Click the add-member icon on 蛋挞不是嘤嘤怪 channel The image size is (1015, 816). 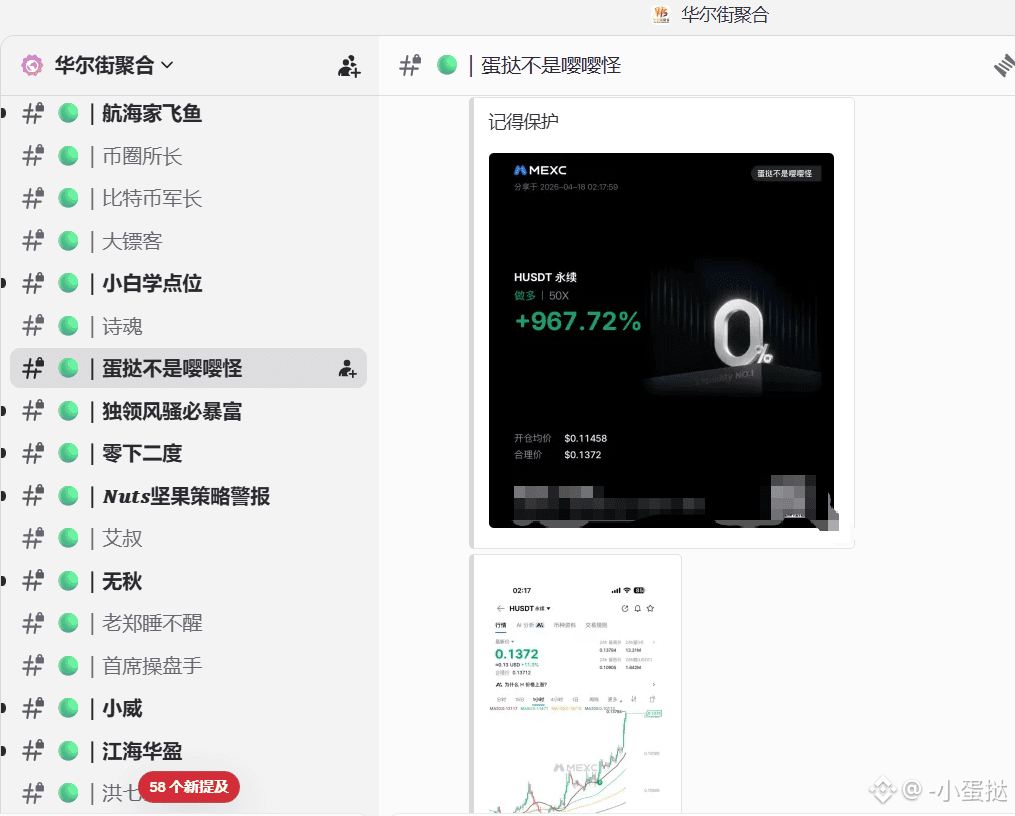coord(348,369)
